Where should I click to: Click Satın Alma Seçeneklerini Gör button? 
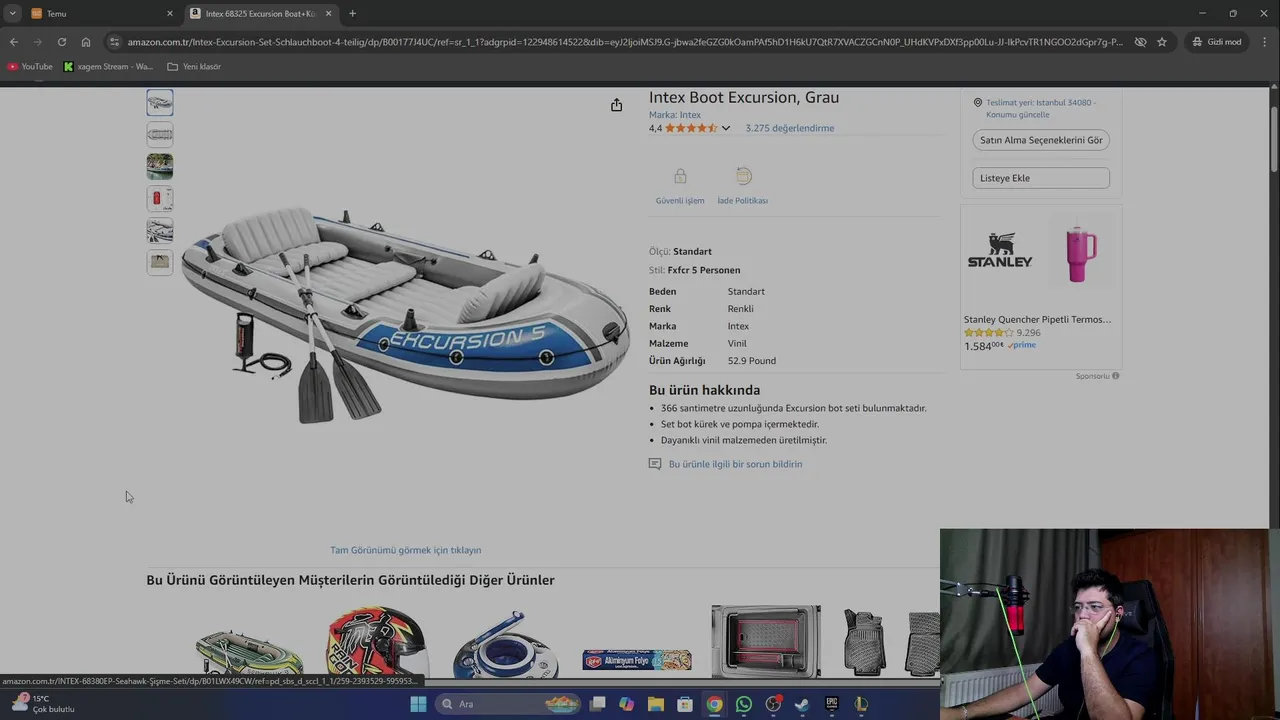(x=1041, y=140)
